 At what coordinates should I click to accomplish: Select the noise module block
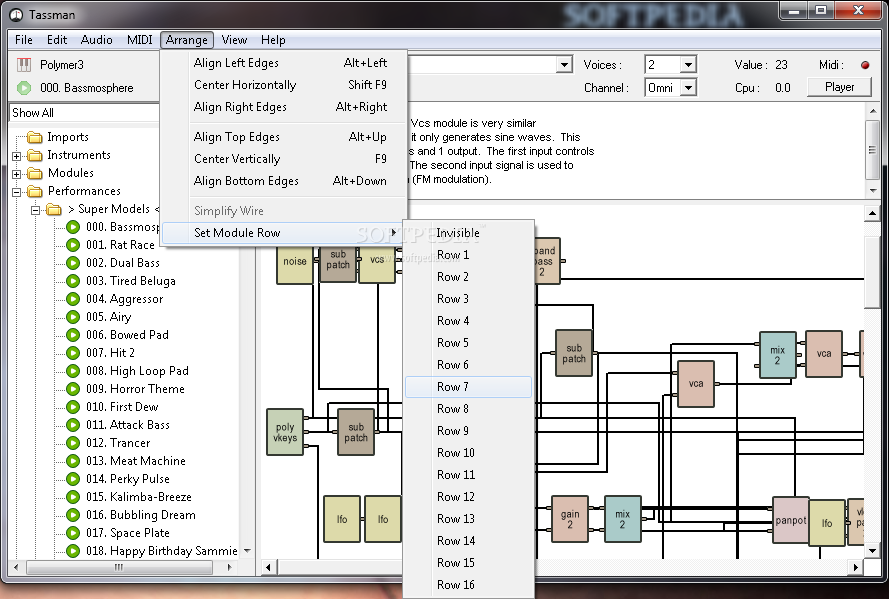point(295,262)
